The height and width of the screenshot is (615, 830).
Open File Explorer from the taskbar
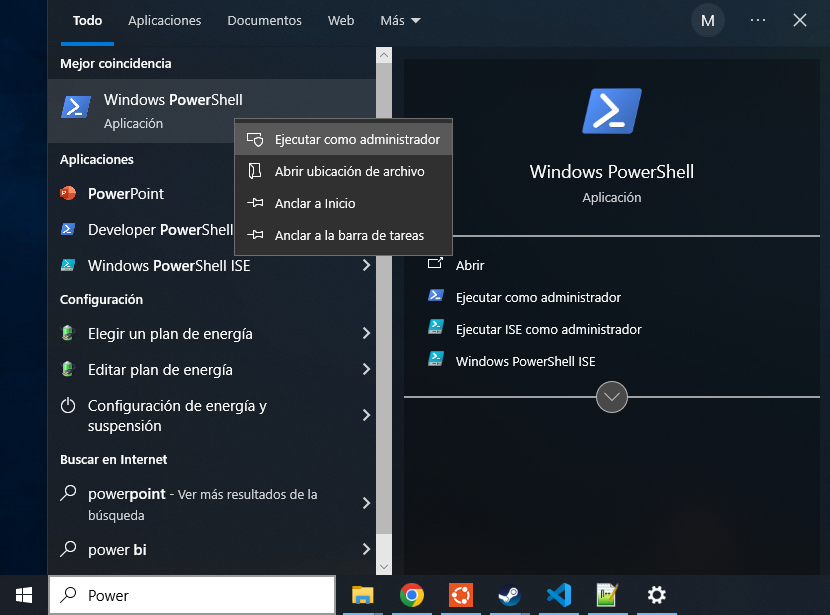pyautogui.click(x=362, y=595)
